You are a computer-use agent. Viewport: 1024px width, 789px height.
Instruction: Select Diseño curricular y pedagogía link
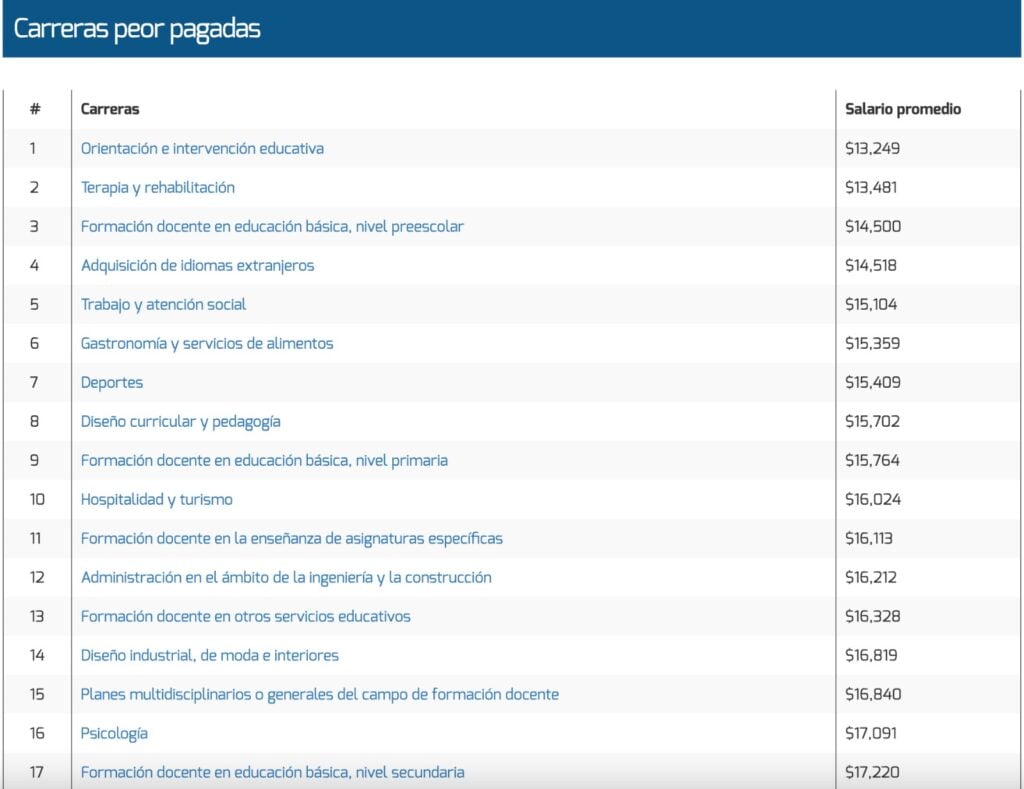[180, 421]
